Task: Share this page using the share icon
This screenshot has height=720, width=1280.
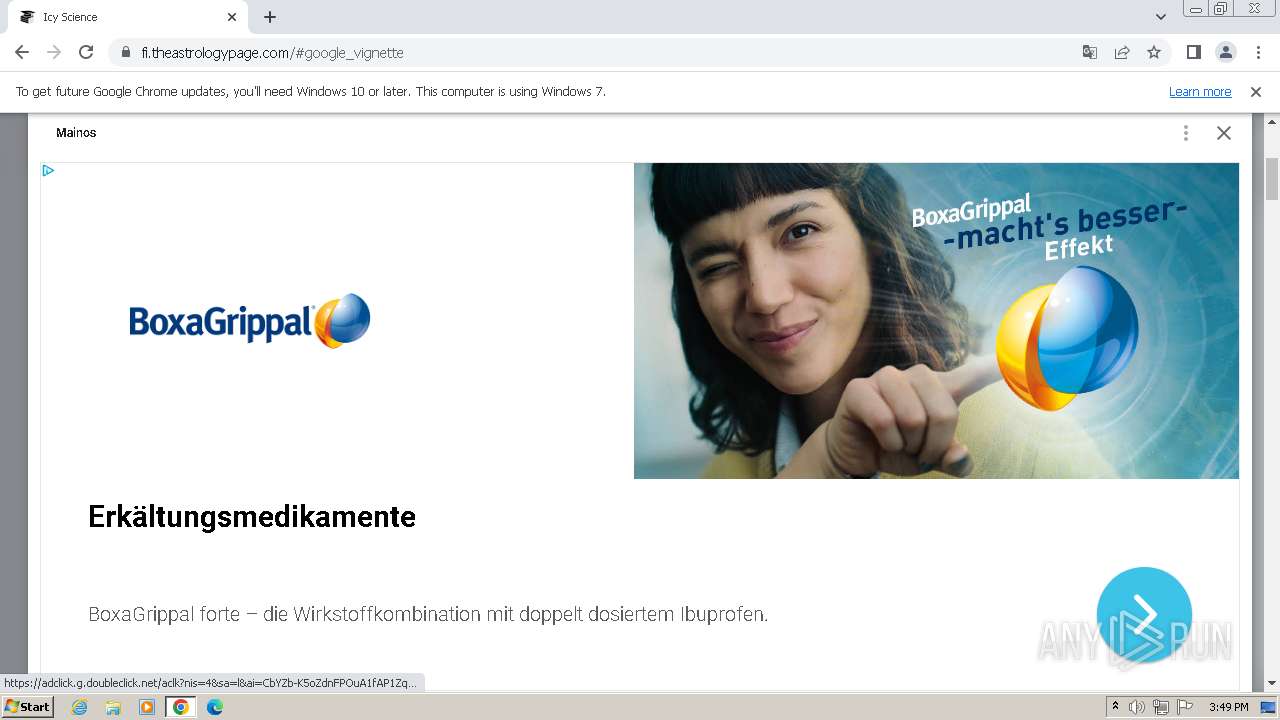Action: (x=1122, y=52)
